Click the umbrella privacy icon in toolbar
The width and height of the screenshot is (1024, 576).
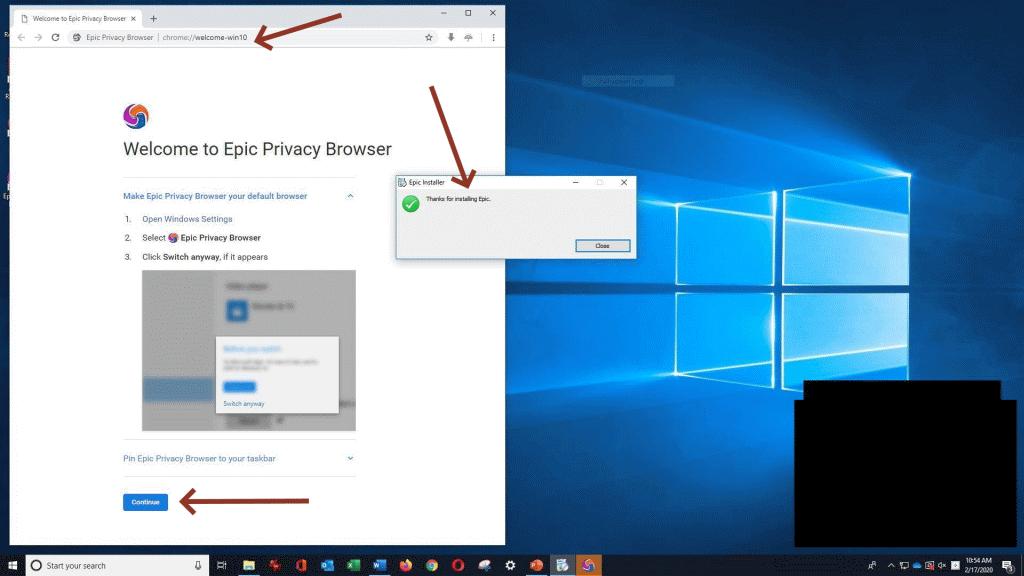(x=469, y=37)
